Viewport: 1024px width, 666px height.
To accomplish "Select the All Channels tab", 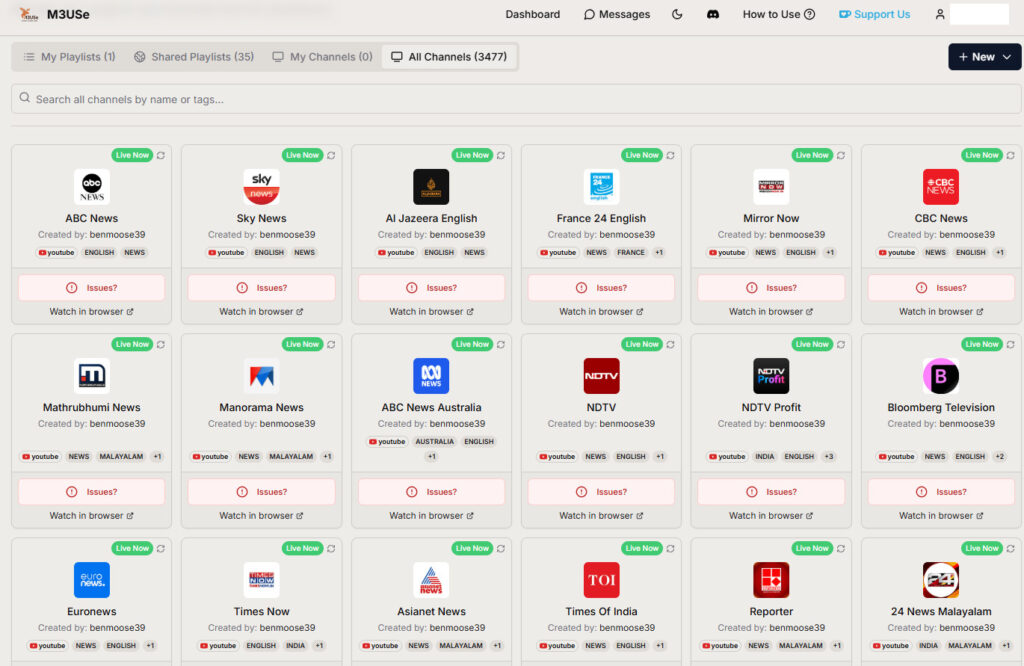I will tap(449, 57).
